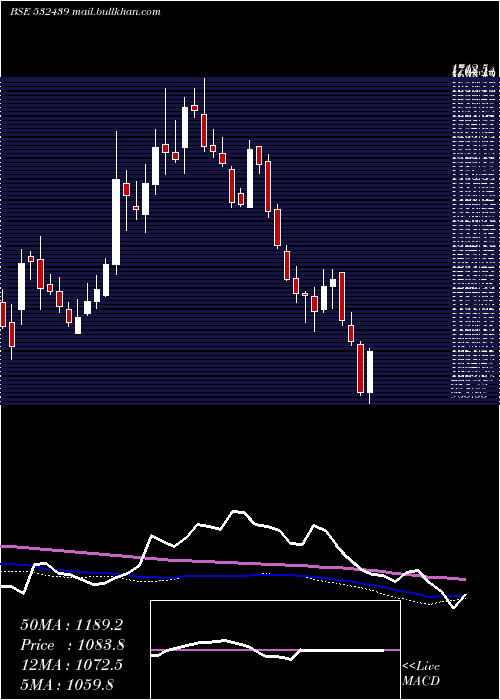Select the 12MA : 1072.5 value
500x700 pixels.
(x=71, y=665)
